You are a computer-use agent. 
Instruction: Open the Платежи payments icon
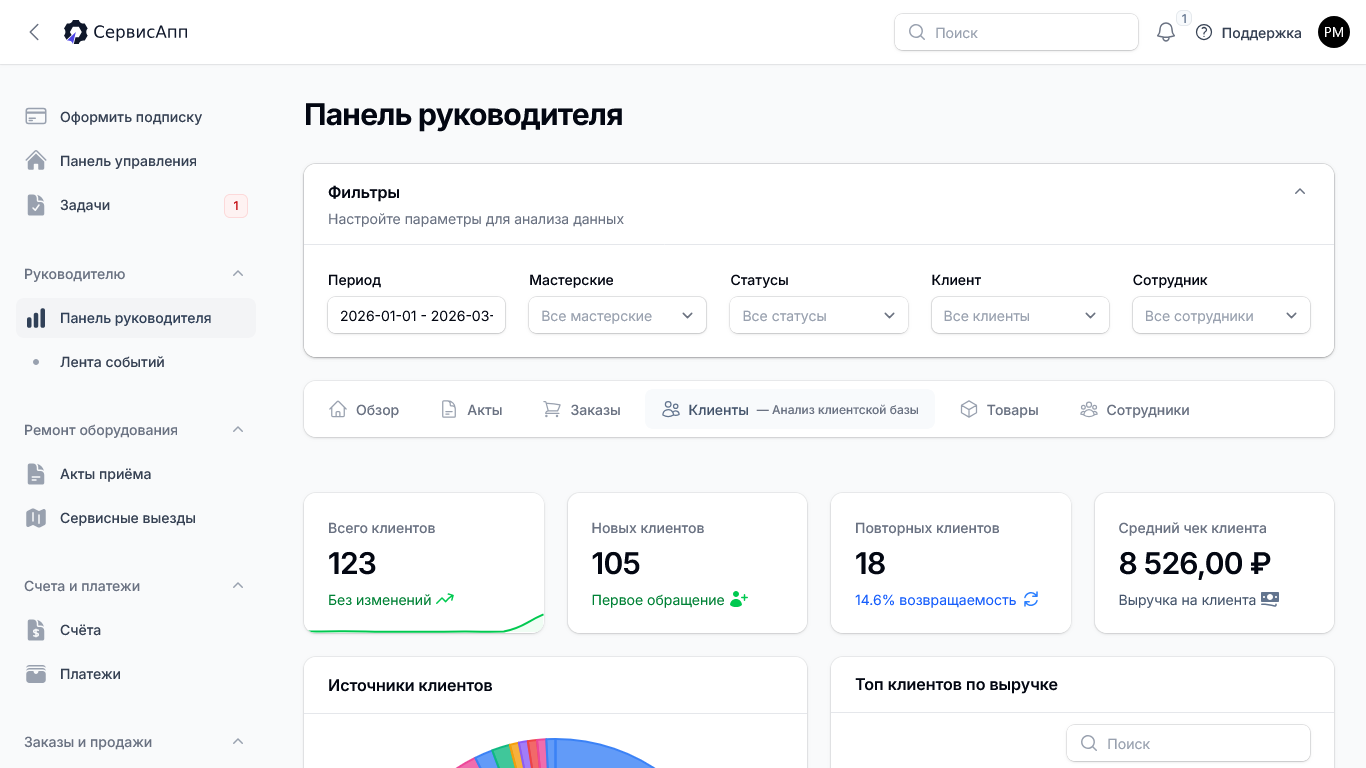(x=35, y=673)
